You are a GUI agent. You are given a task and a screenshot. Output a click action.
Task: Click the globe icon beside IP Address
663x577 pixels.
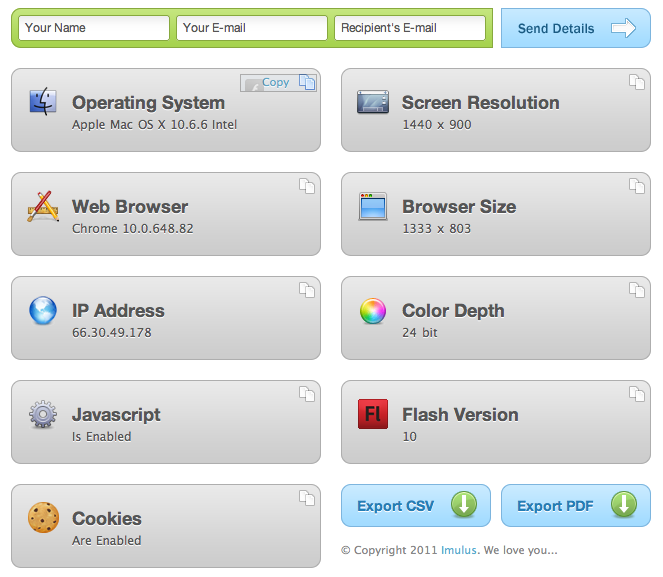[43, 310]
